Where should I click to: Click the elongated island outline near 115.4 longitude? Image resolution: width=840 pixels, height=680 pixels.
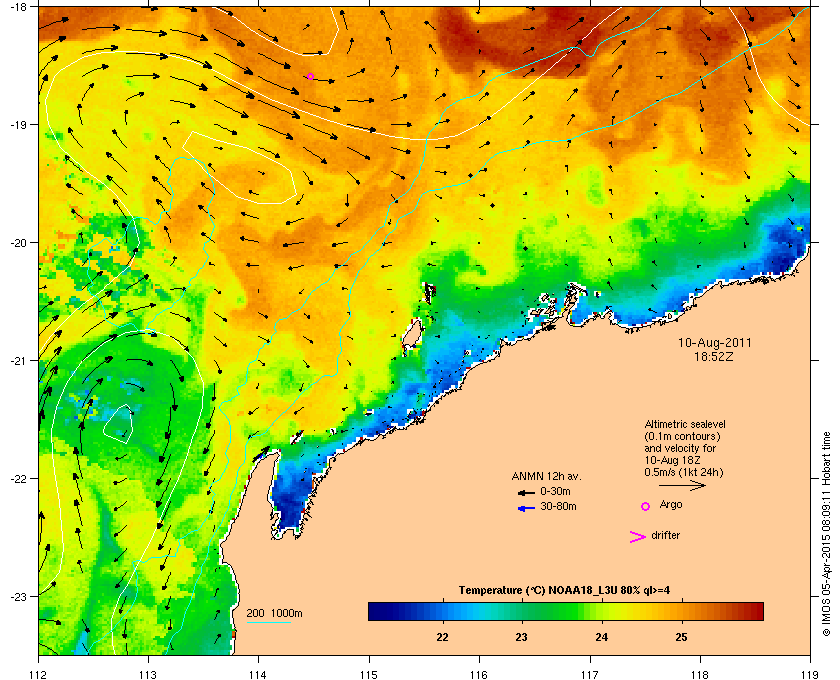point(412,334)
